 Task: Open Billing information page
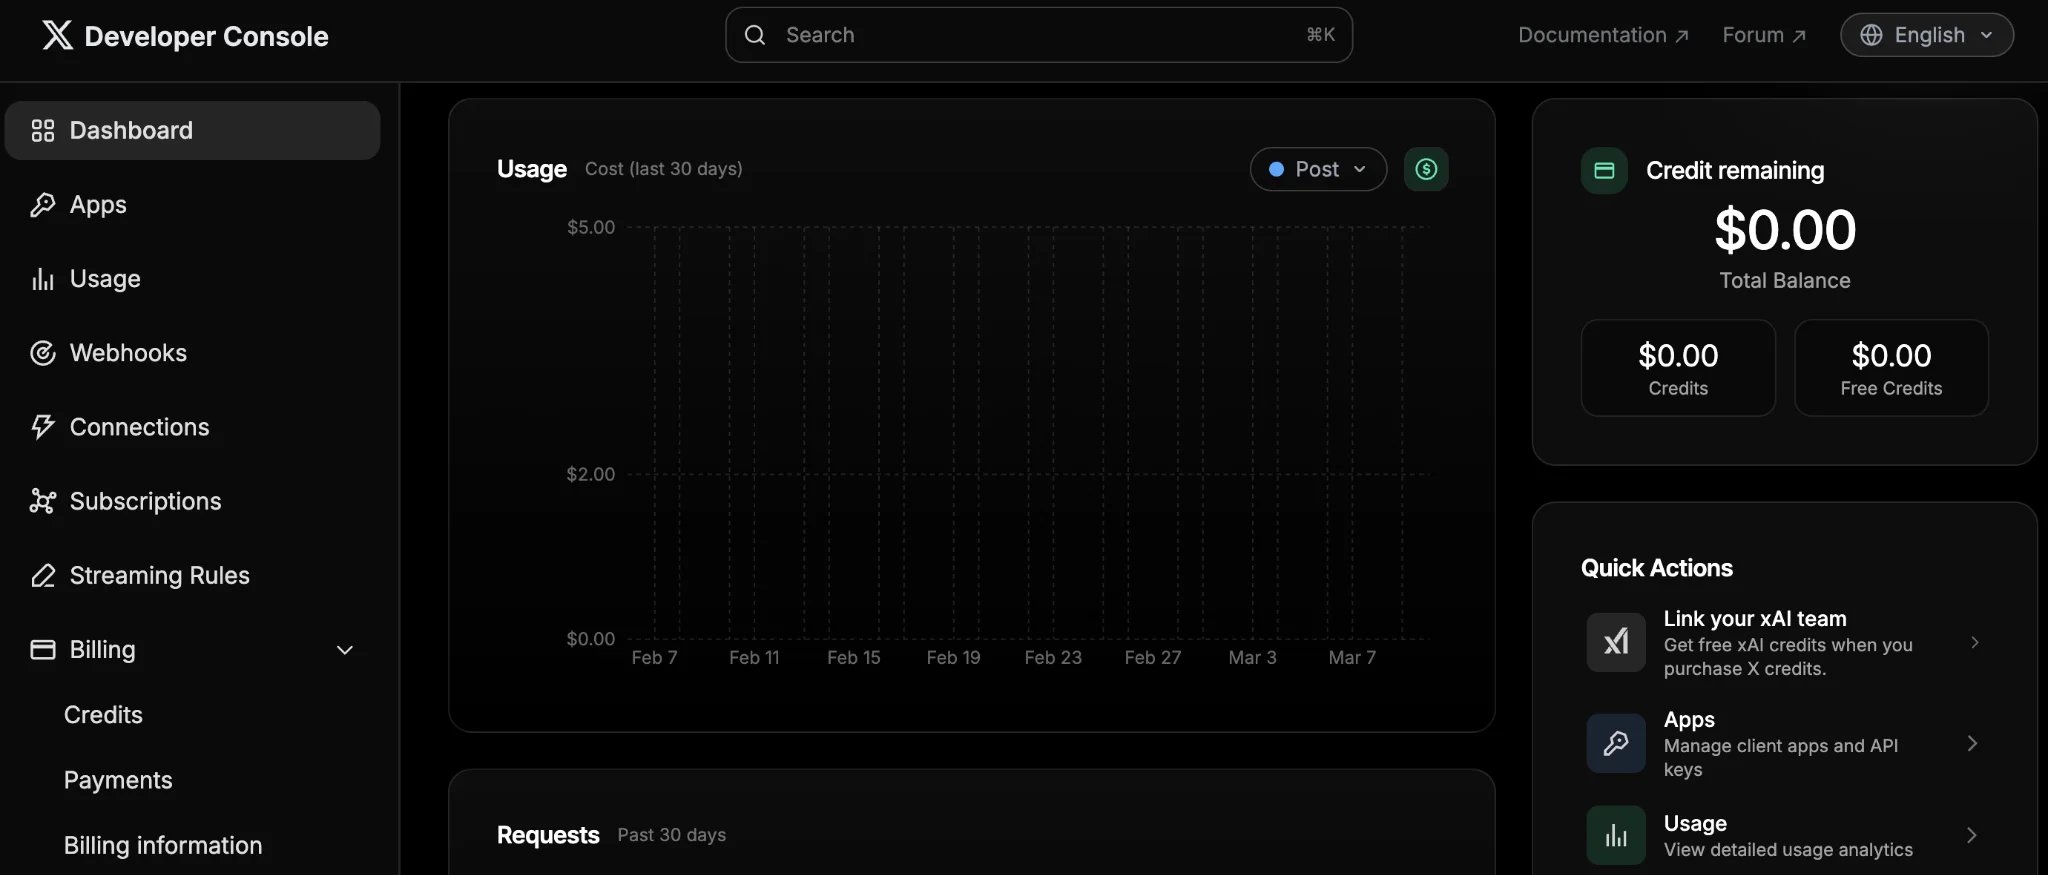click(x=163, y=846)
